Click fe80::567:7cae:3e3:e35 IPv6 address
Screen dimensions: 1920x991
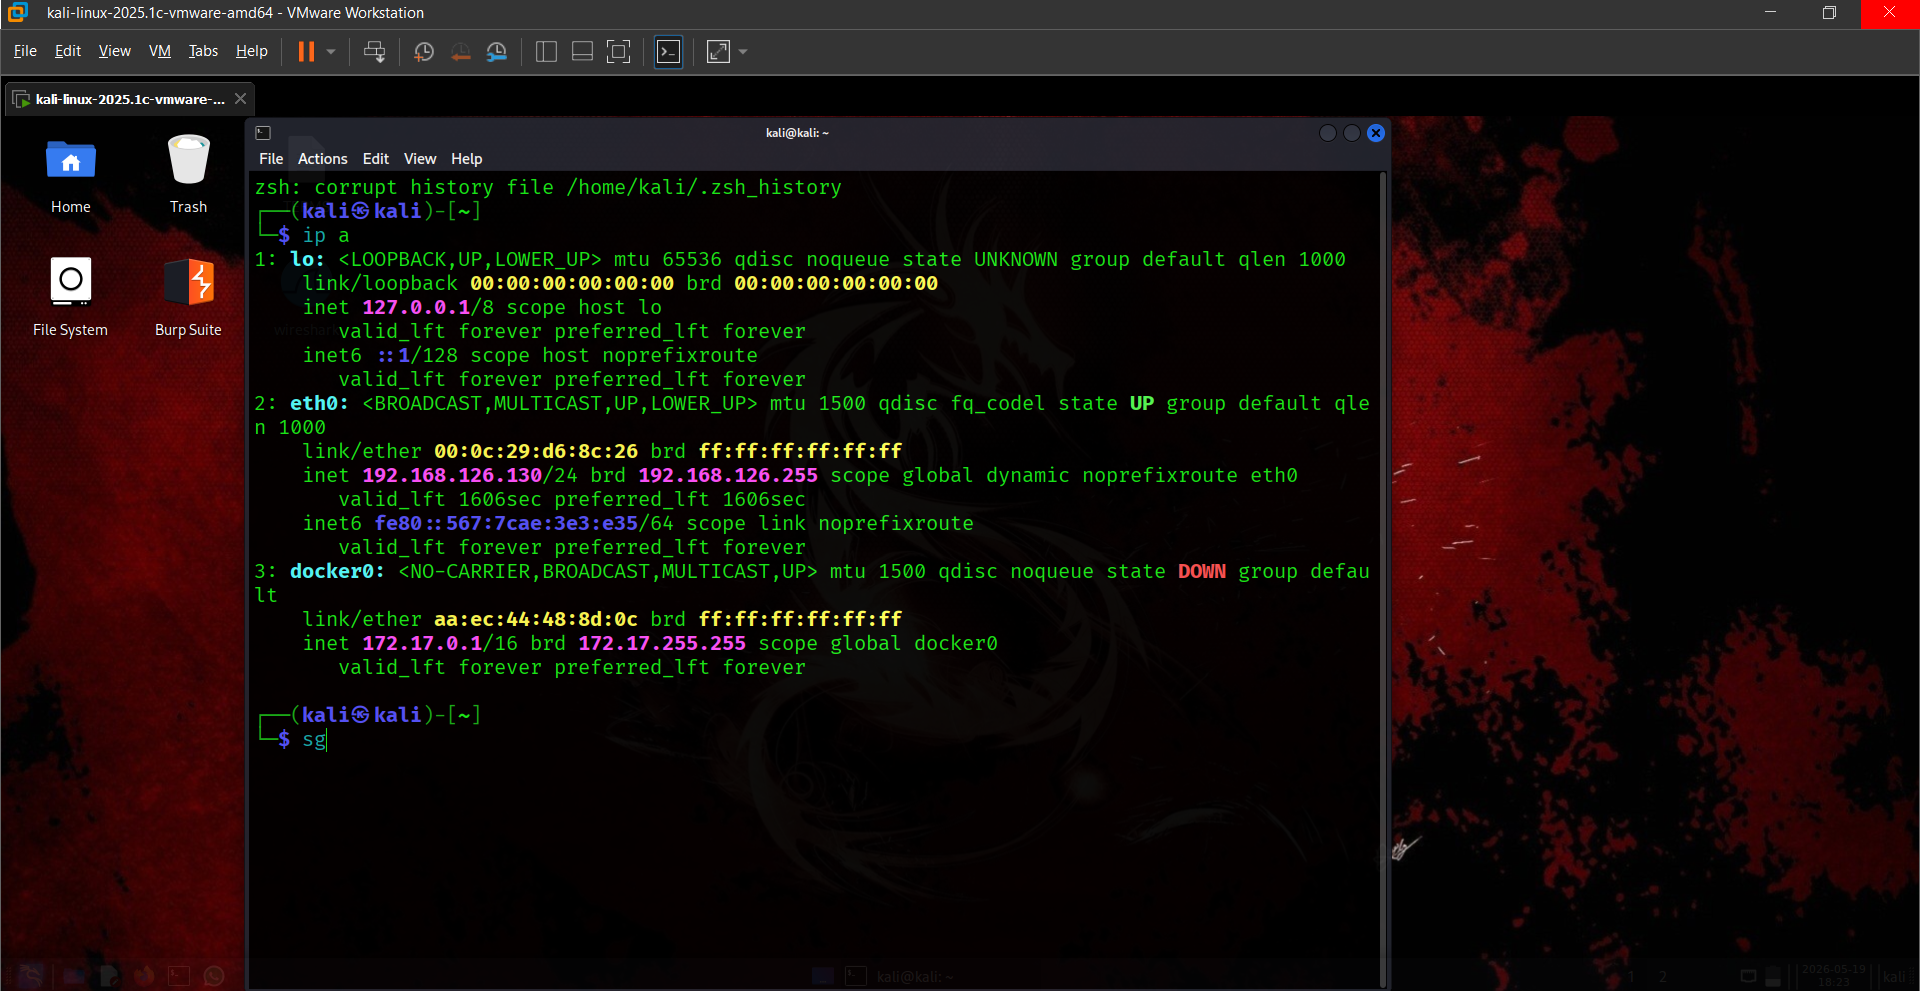click(506, 523)
